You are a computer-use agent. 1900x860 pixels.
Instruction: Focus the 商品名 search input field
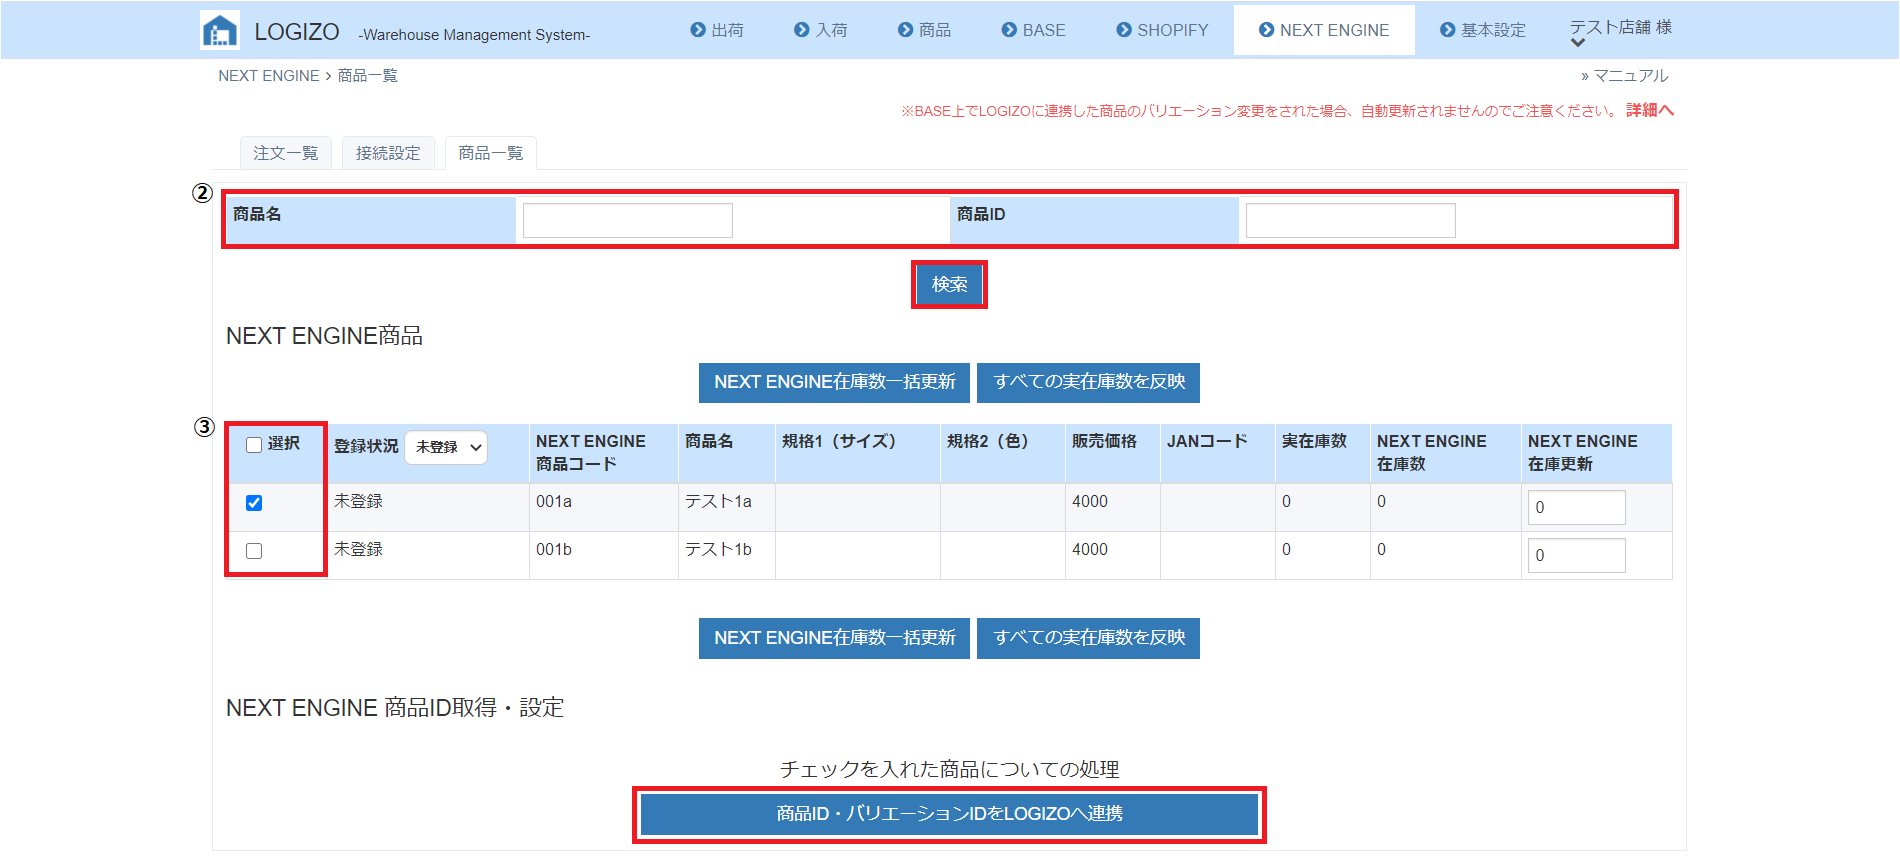pos(628,220)
